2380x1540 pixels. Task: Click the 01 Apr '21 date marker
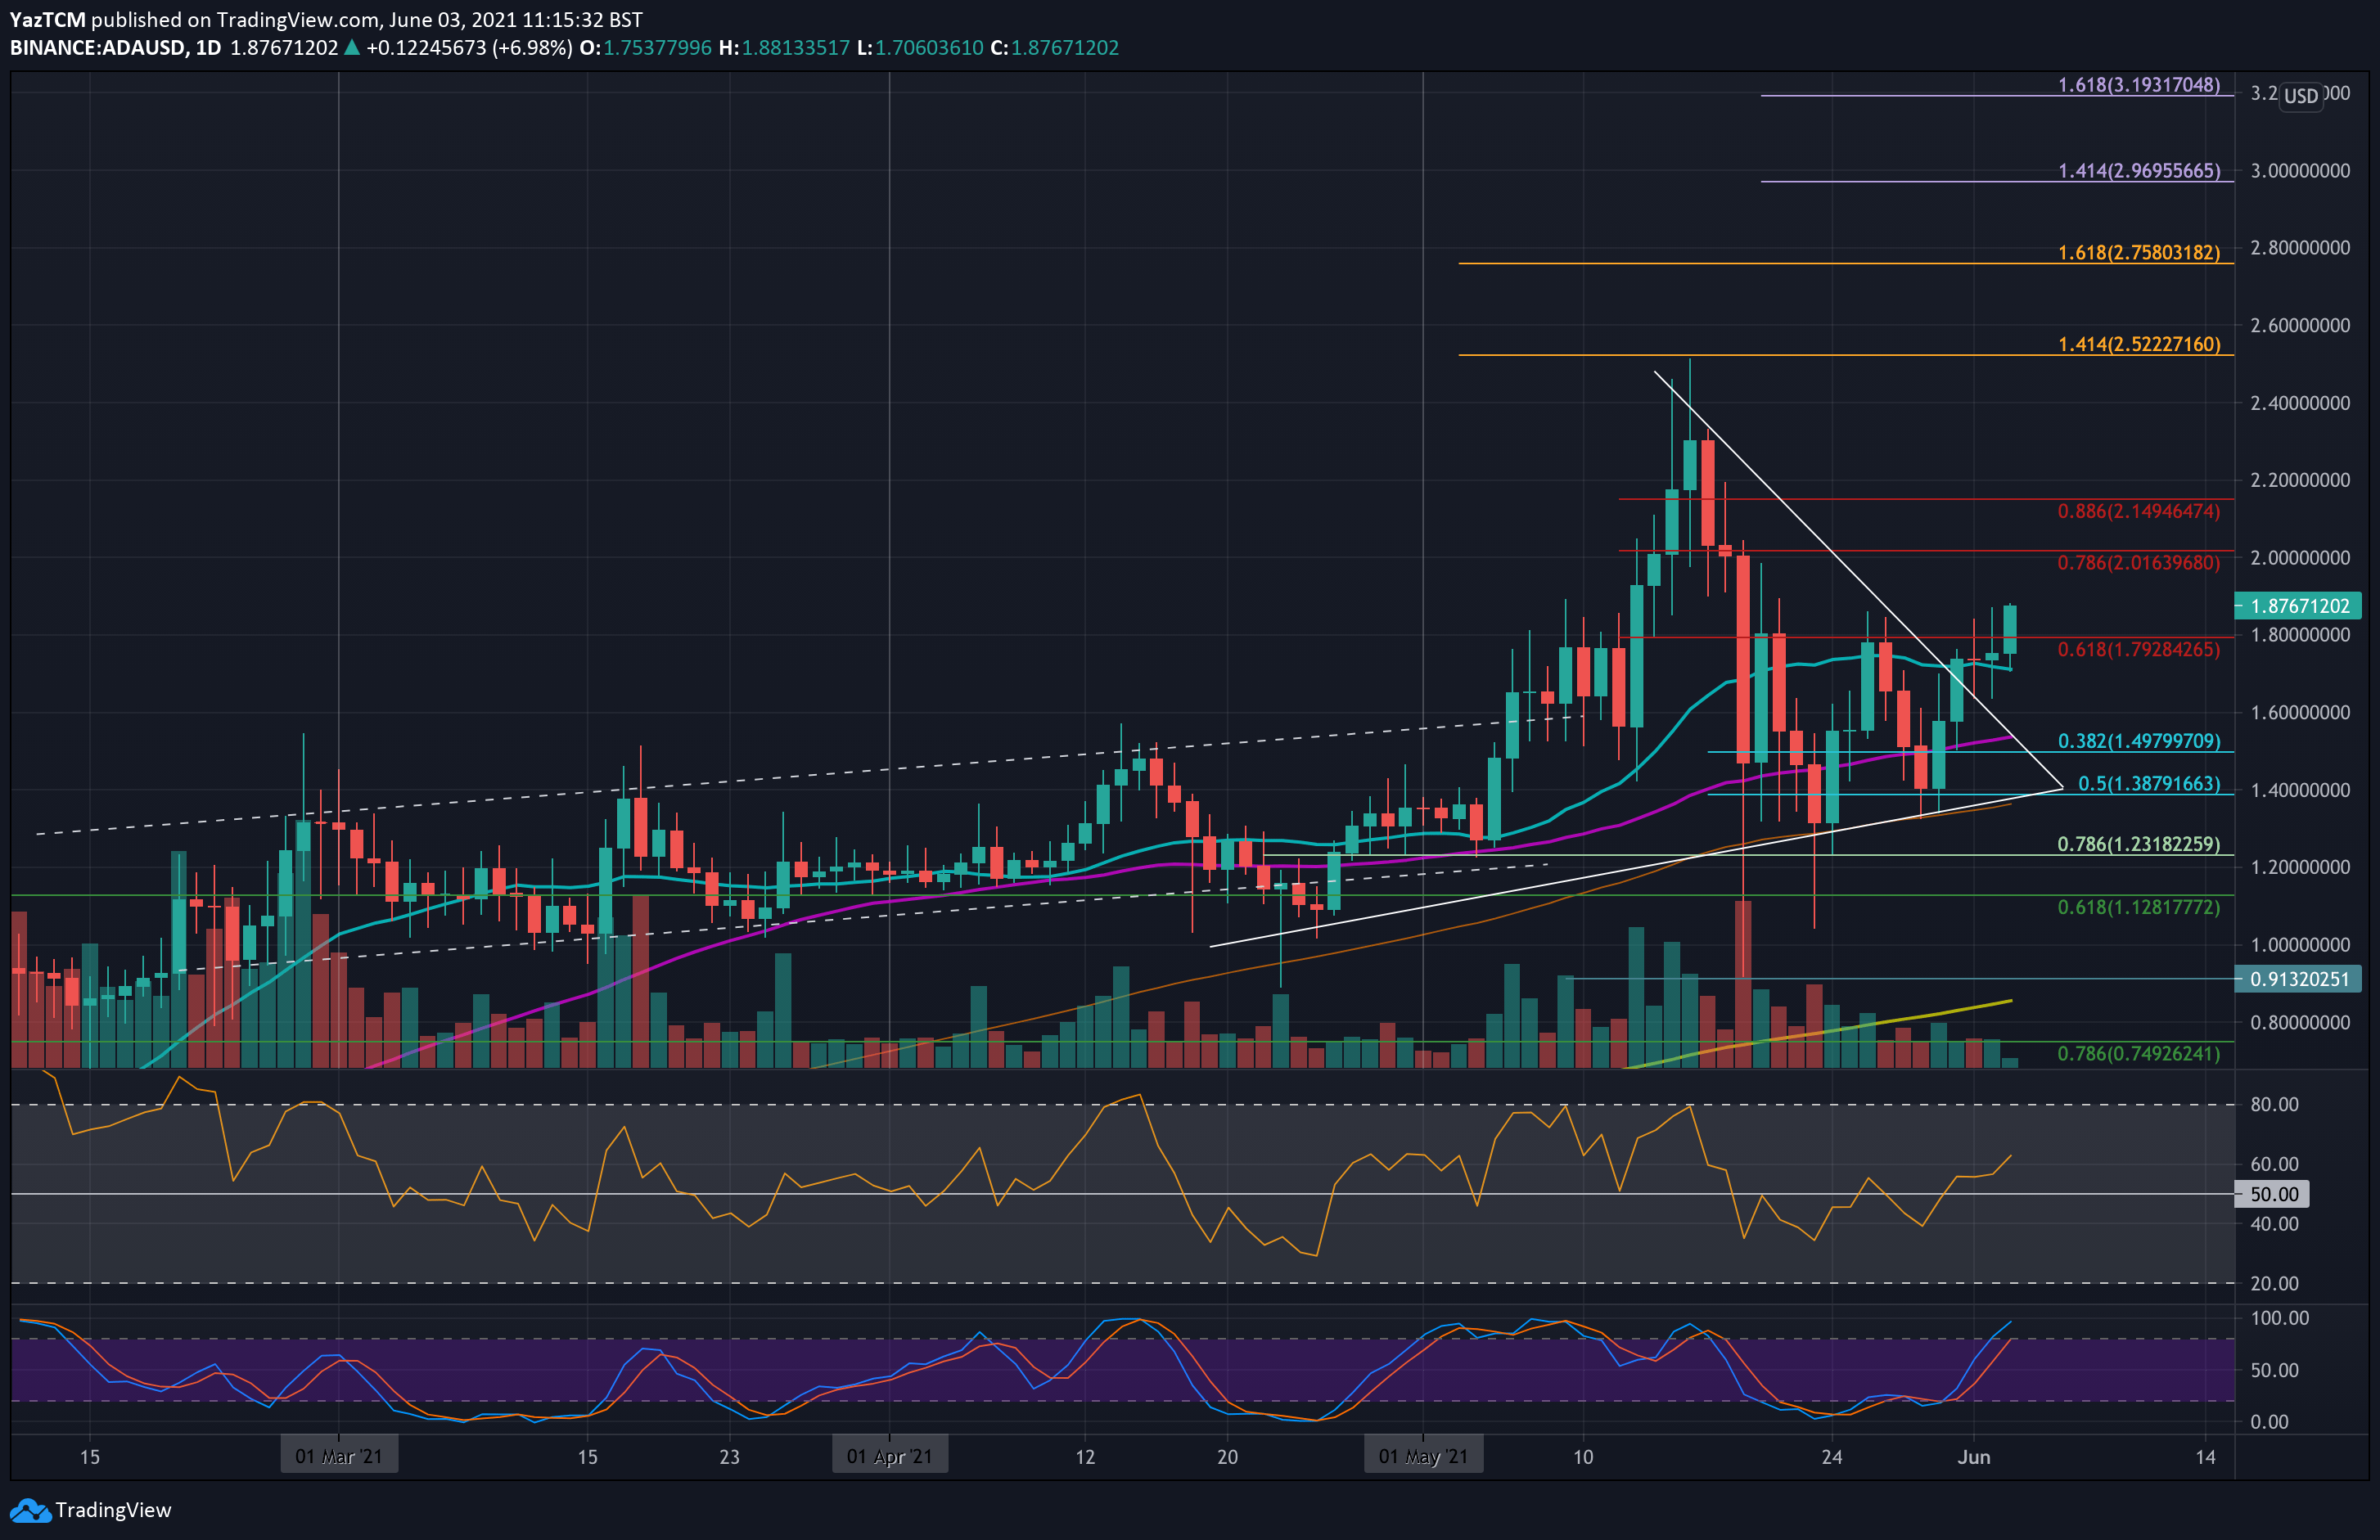click(x=889, y=1456)
